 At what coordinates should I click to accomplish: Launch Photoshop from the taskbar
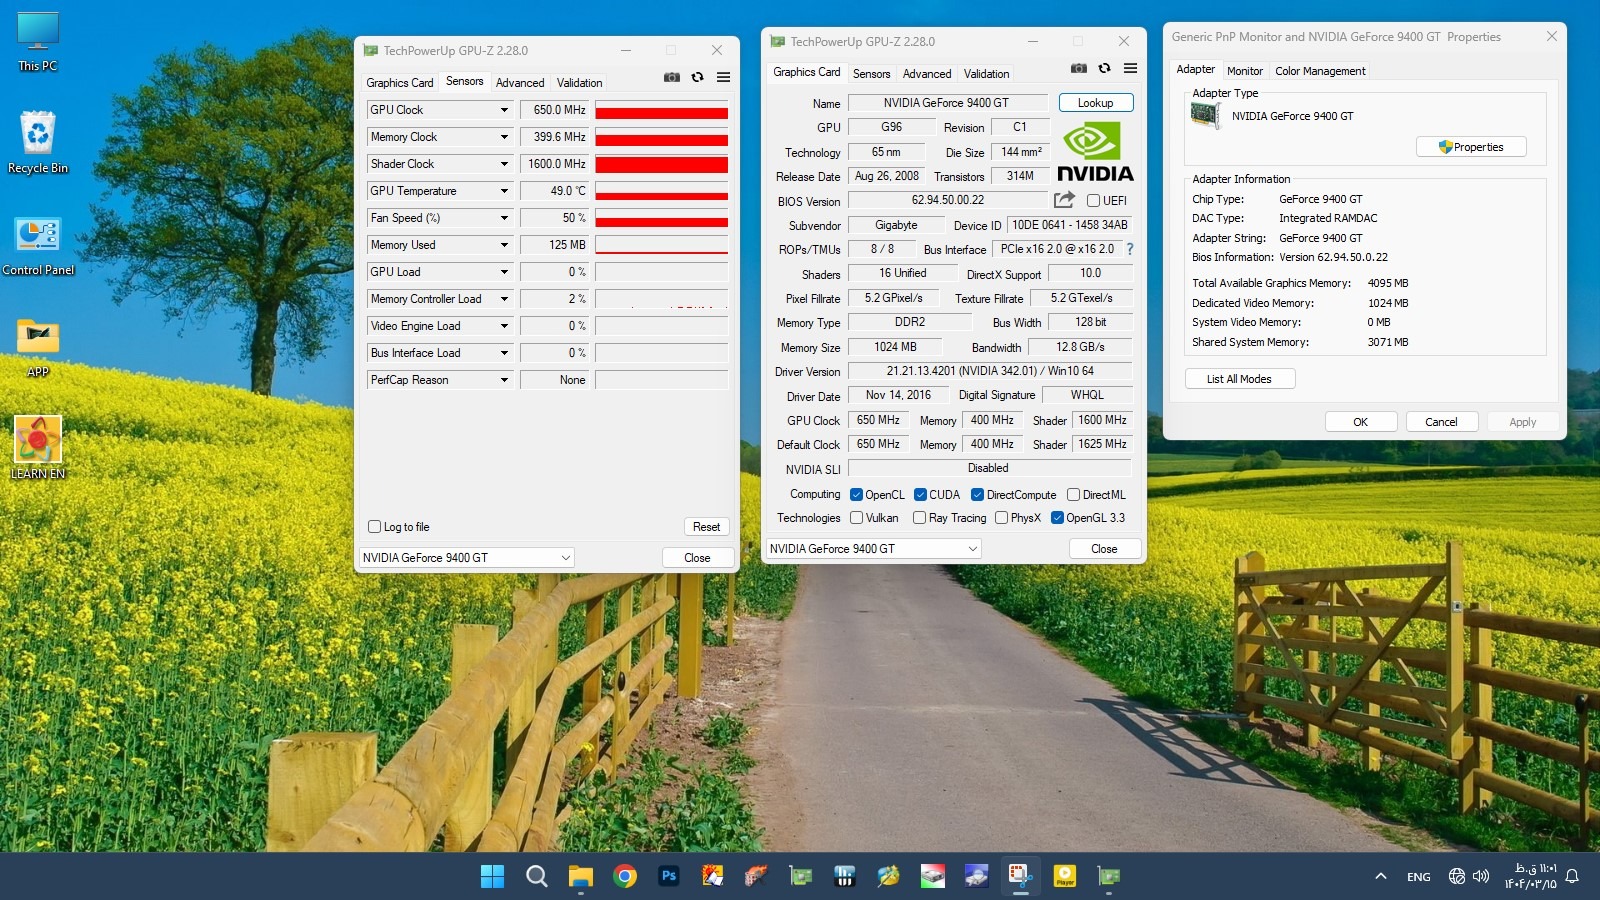tap(669, 877)
